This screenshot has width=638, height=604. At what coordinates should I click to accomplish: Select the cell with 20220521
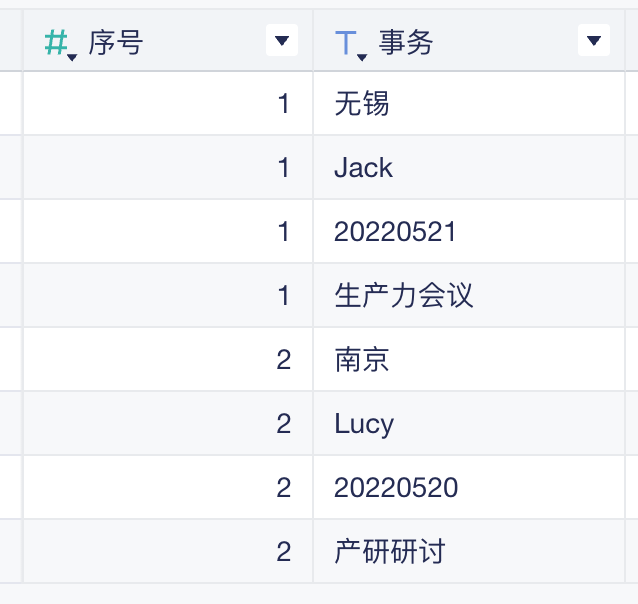[474, 231]
